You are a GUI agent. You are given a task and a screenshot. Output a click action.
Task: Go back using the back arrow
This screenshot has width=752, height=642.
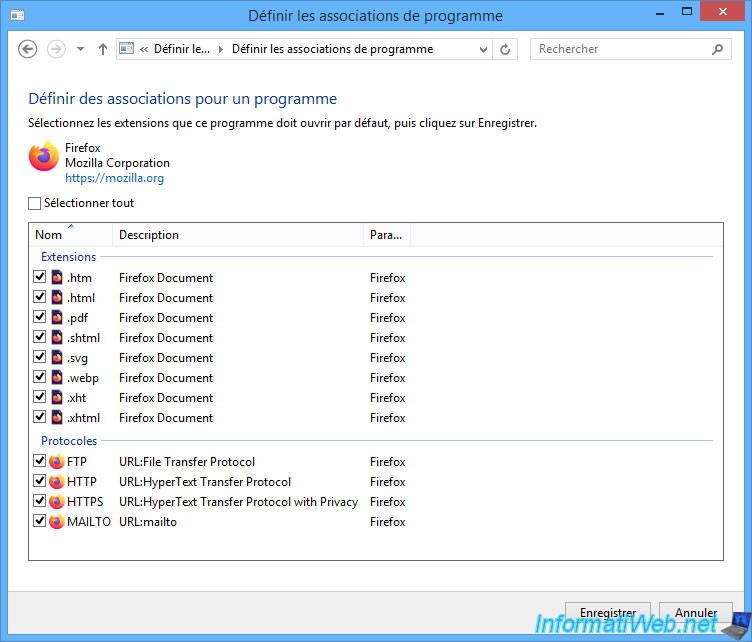coord(27,49)
